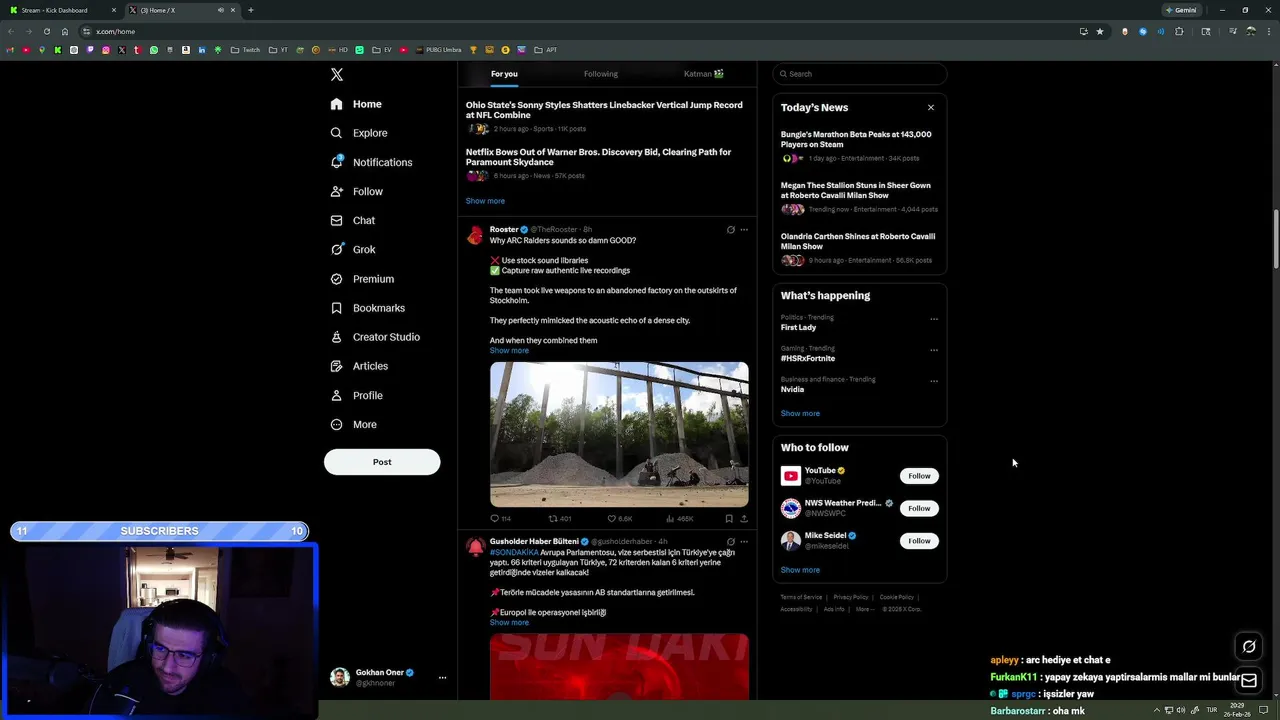
Task: Open options for #HSRxFortnite trend
Action: (934, 350)
